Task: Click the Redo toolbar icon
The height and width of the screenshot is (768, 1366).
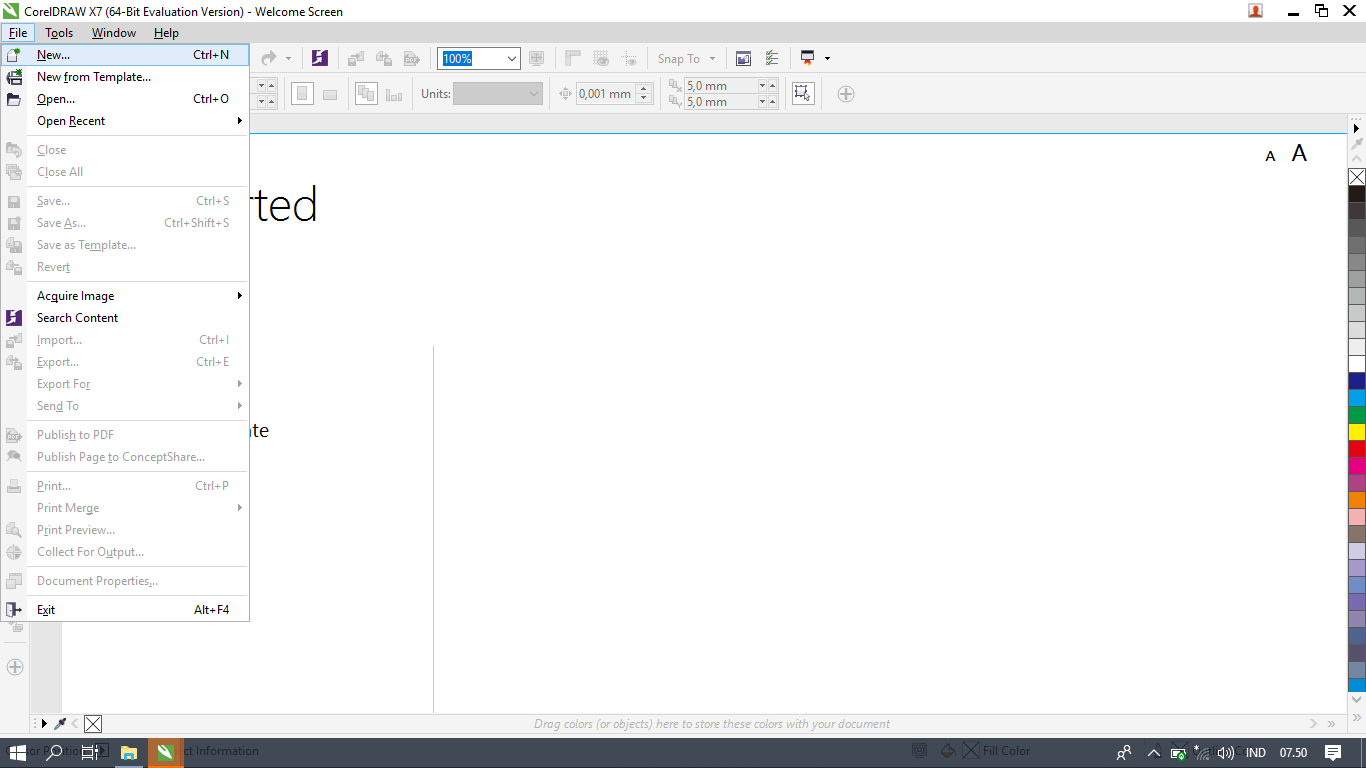Action: coord(268,58)
